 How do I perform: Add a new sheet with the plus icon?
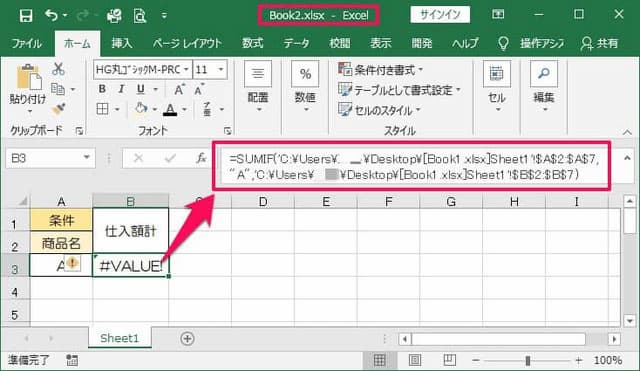coord(187,338)
